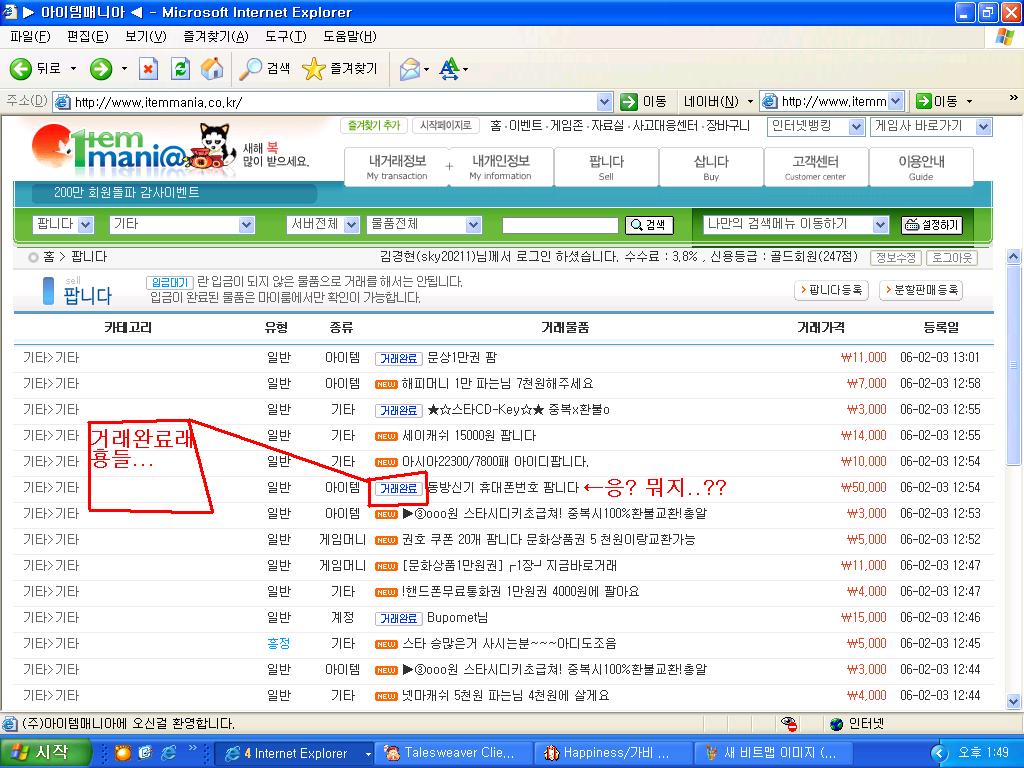
Task: Click the Refresh page icon
Action: [180, 69]
